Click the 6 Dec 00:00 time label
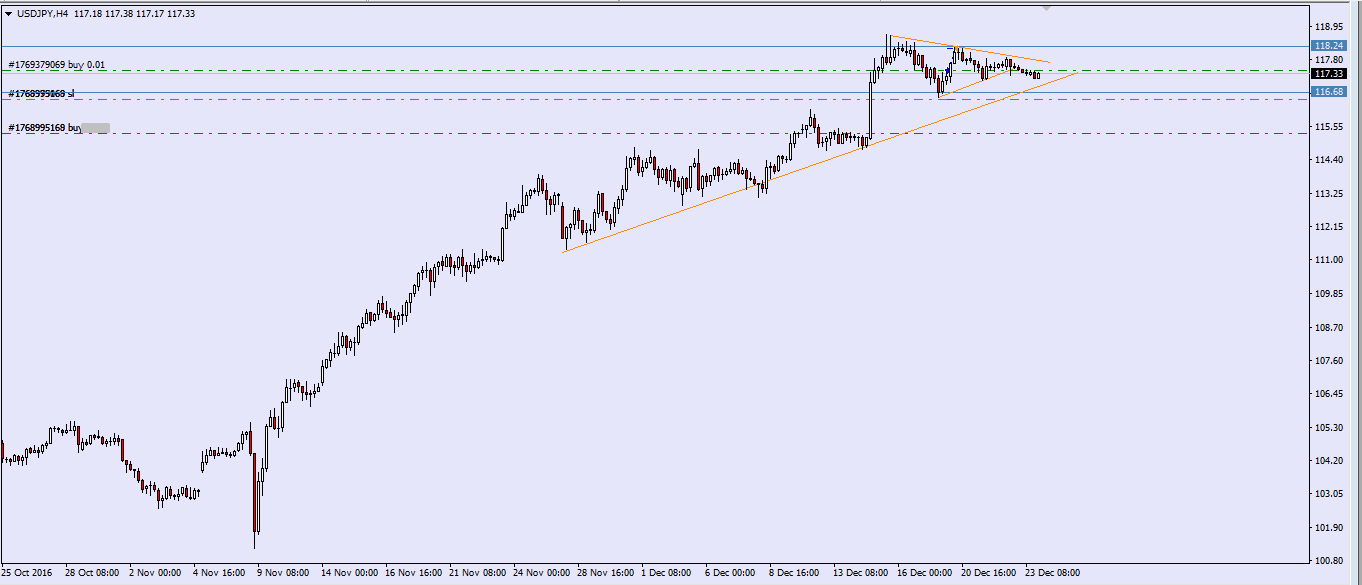Screen dimensions: 1362x585 [731, 574]
